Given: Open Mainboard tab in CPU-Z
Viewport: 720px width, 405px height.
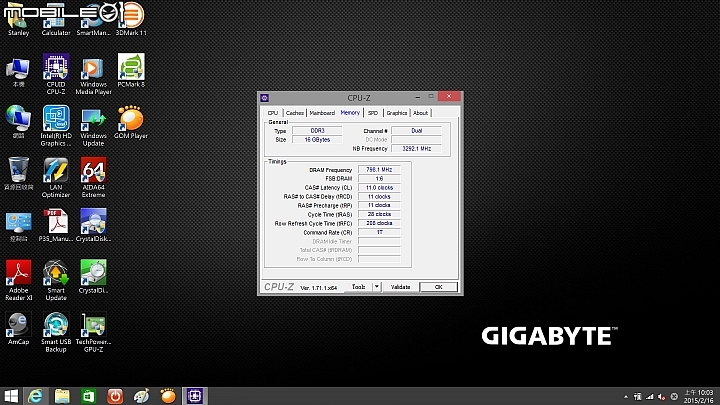Looking at the screenshot, I should [322, 113].
